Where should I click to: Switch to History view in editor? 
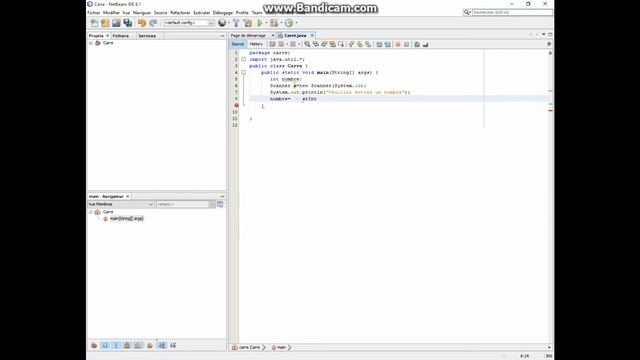(256, 44)
